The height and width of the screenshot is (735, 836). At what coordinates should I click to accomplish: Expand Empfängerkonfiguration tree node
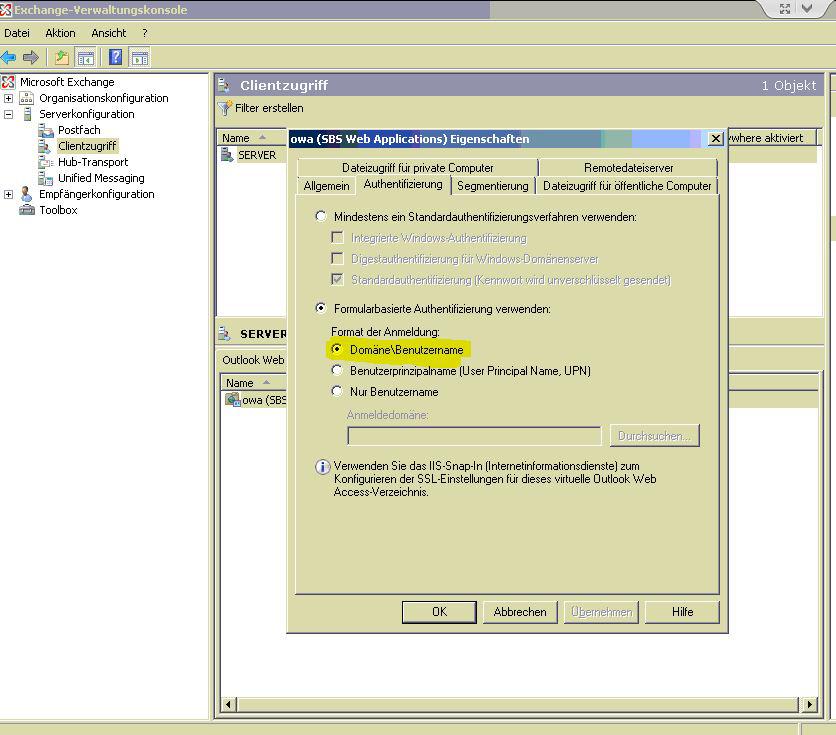[9, 194]
